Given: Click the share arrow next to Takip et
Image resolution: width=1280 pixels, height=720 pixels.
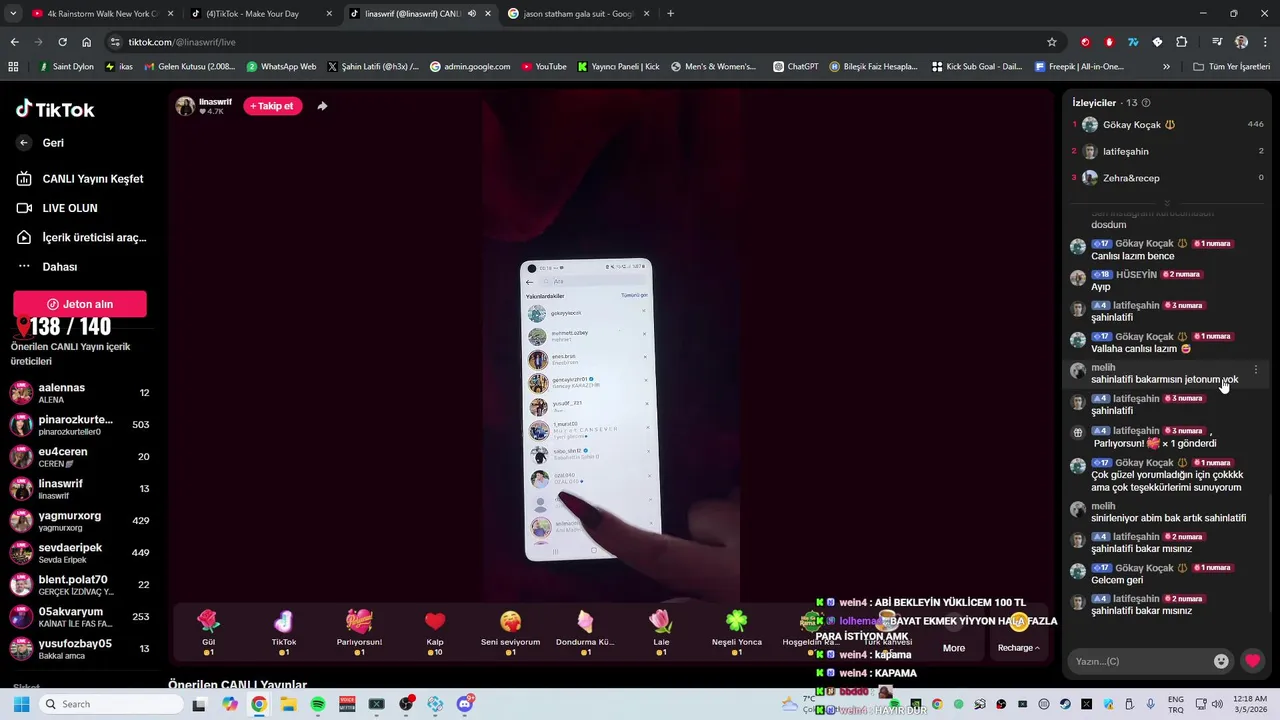Looking at the screenshot, I should pos(322,106).
